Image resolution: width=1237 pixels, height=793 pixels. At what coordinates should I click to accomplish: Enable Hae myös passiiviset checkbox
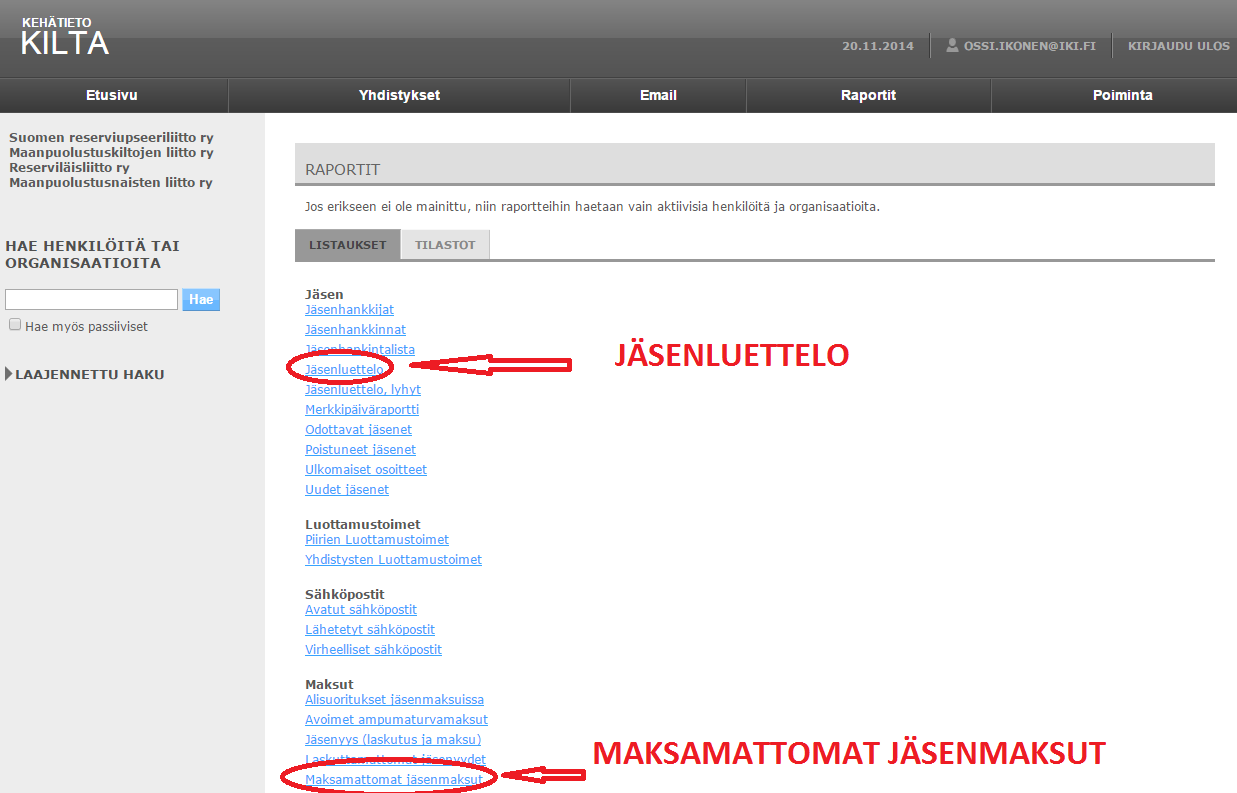tap(15, 325)
